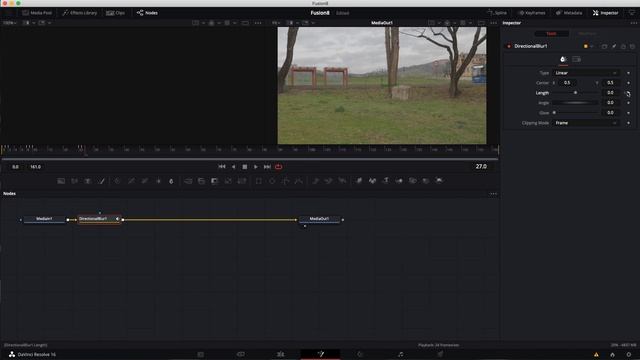
Task: Toggle DirectionalBlur1 enable switch in Inspector
Action: click(509, 47)
